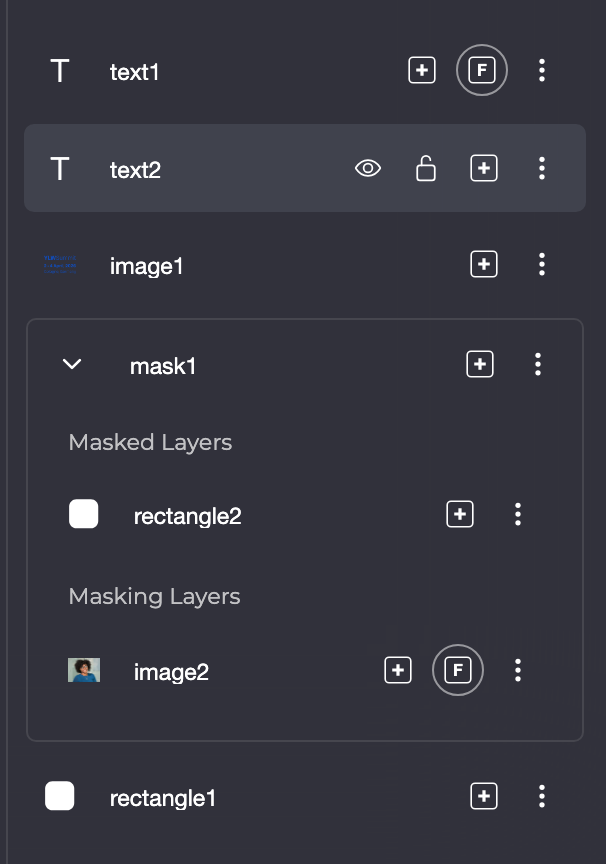Click the add plus icon on text1 row

pos(422,71)
